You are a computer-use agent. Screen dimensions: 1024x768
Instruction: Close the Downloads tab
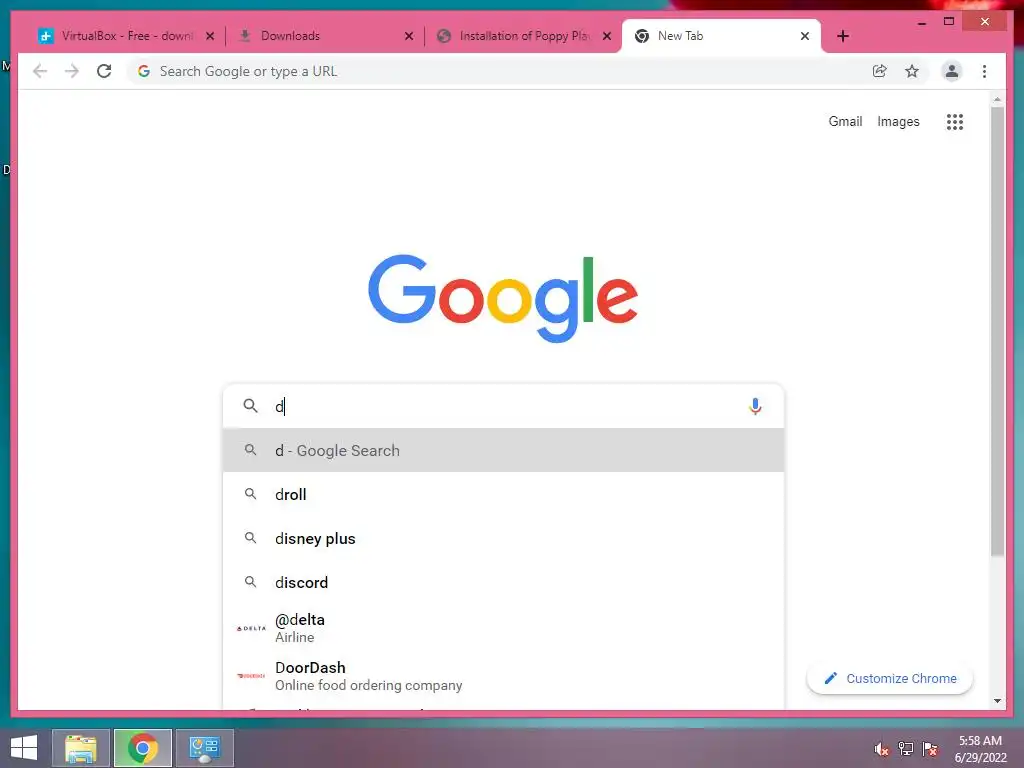tap(409, 36)
